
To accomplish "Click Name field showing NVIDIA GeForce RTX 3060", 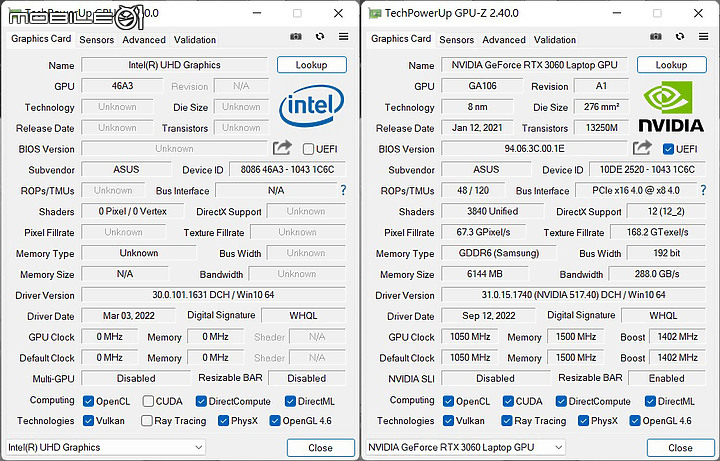I will point(534,65).
